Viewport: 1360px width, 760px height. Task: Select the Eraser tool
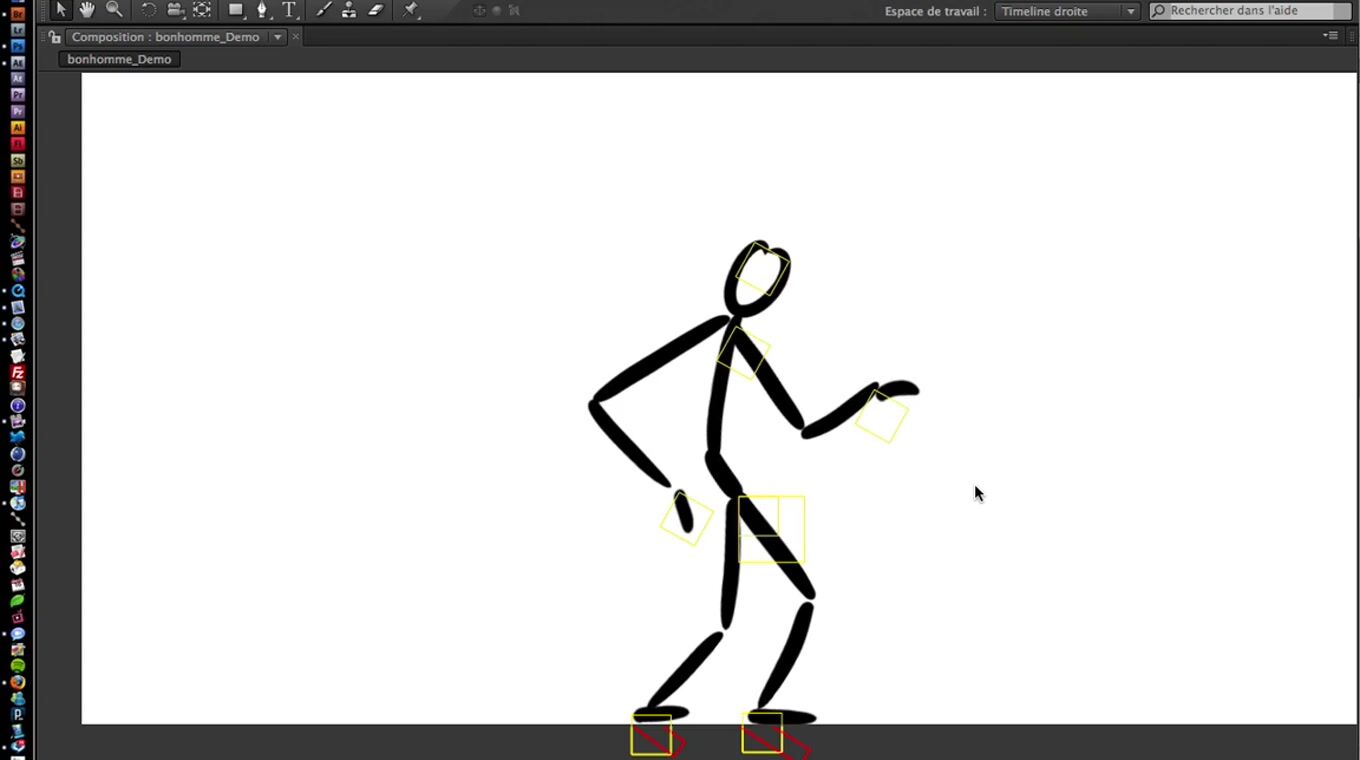(376, 10)
